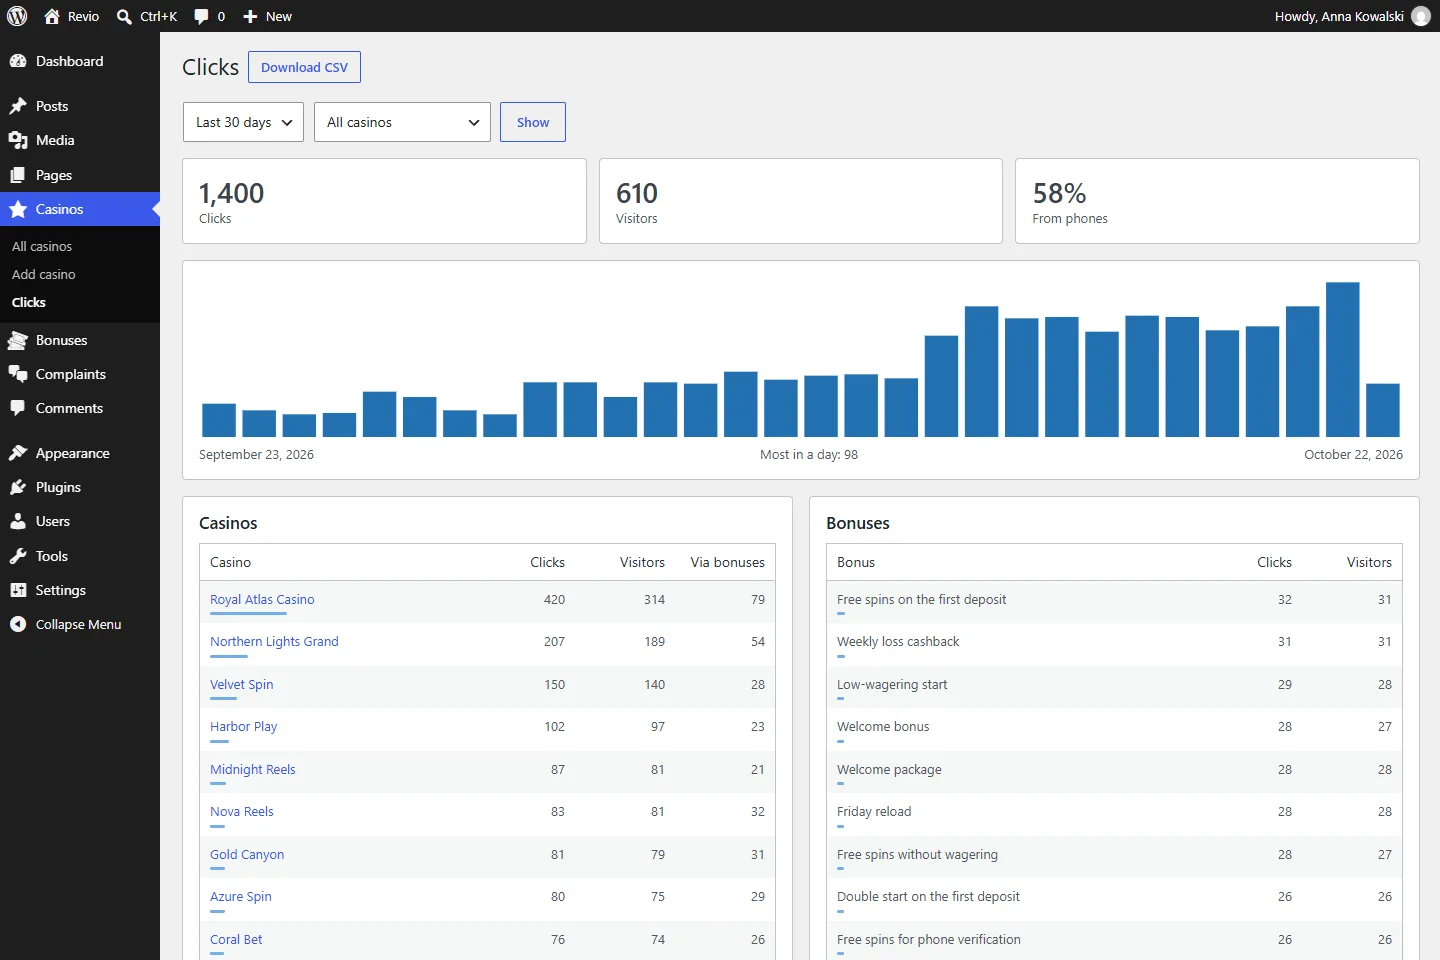Open the Northern Lights Grand link

[x=274, y=641]
